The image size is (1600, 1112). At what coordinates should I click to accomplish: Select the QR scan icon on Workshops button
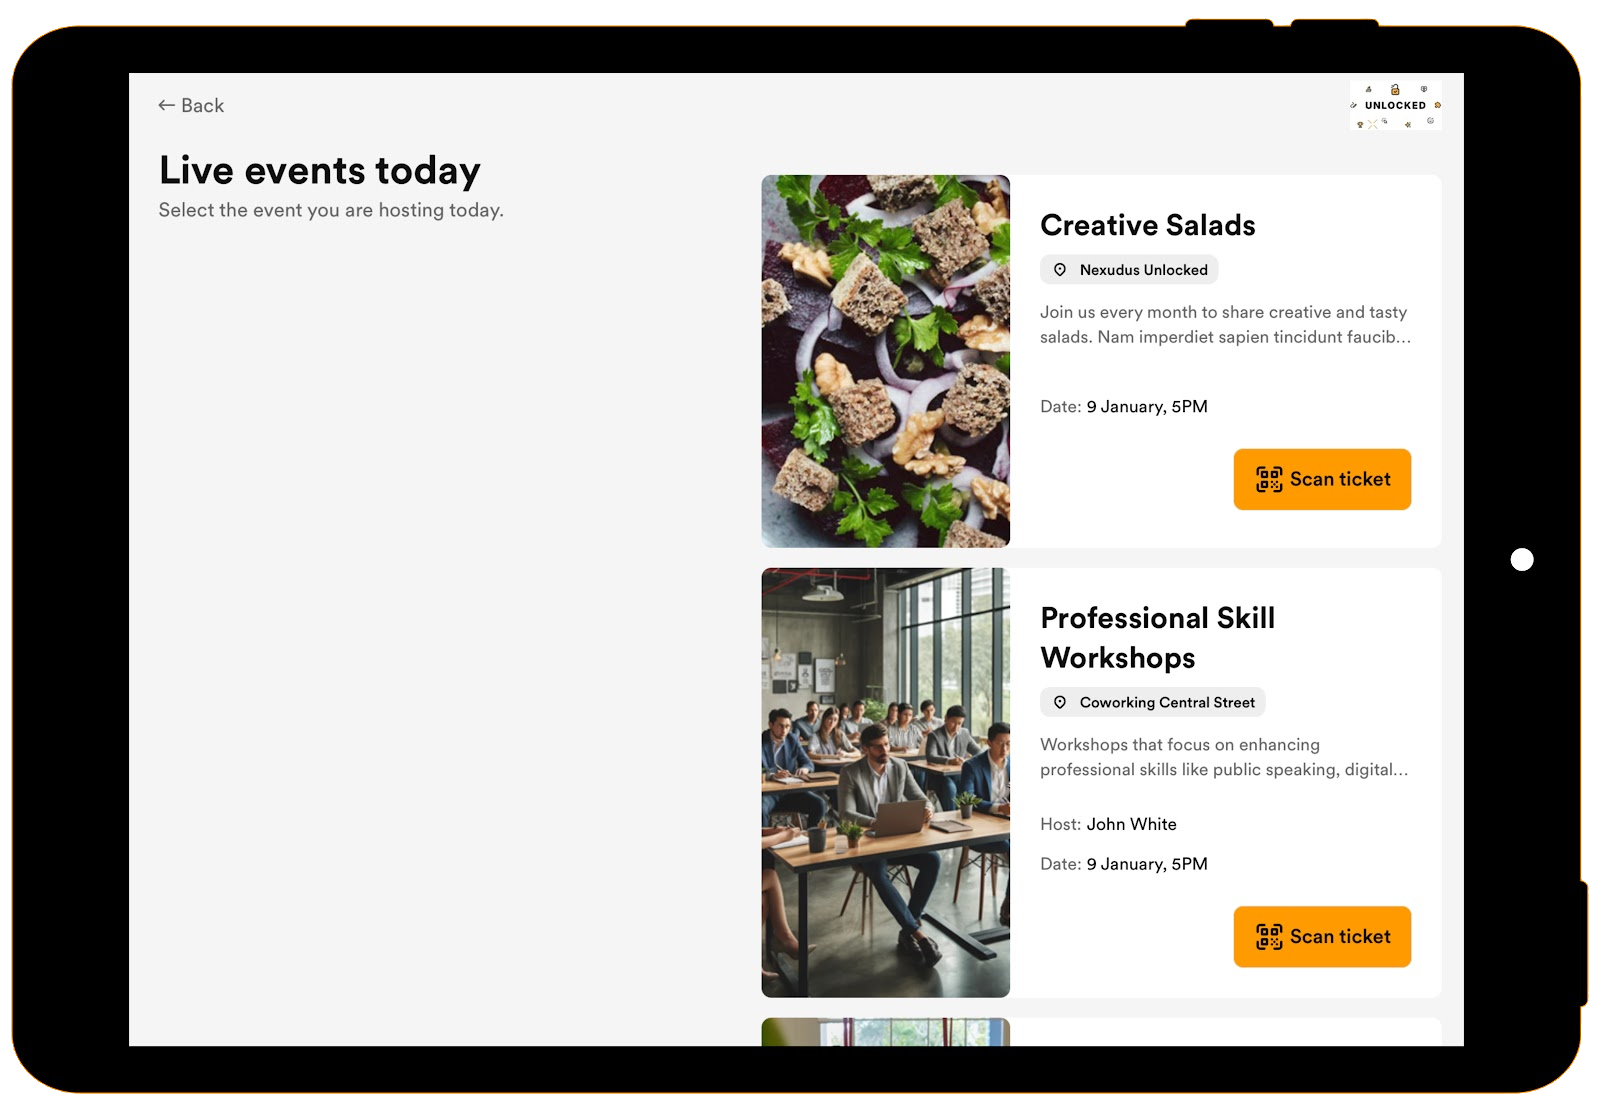[x=1267, y=936]
